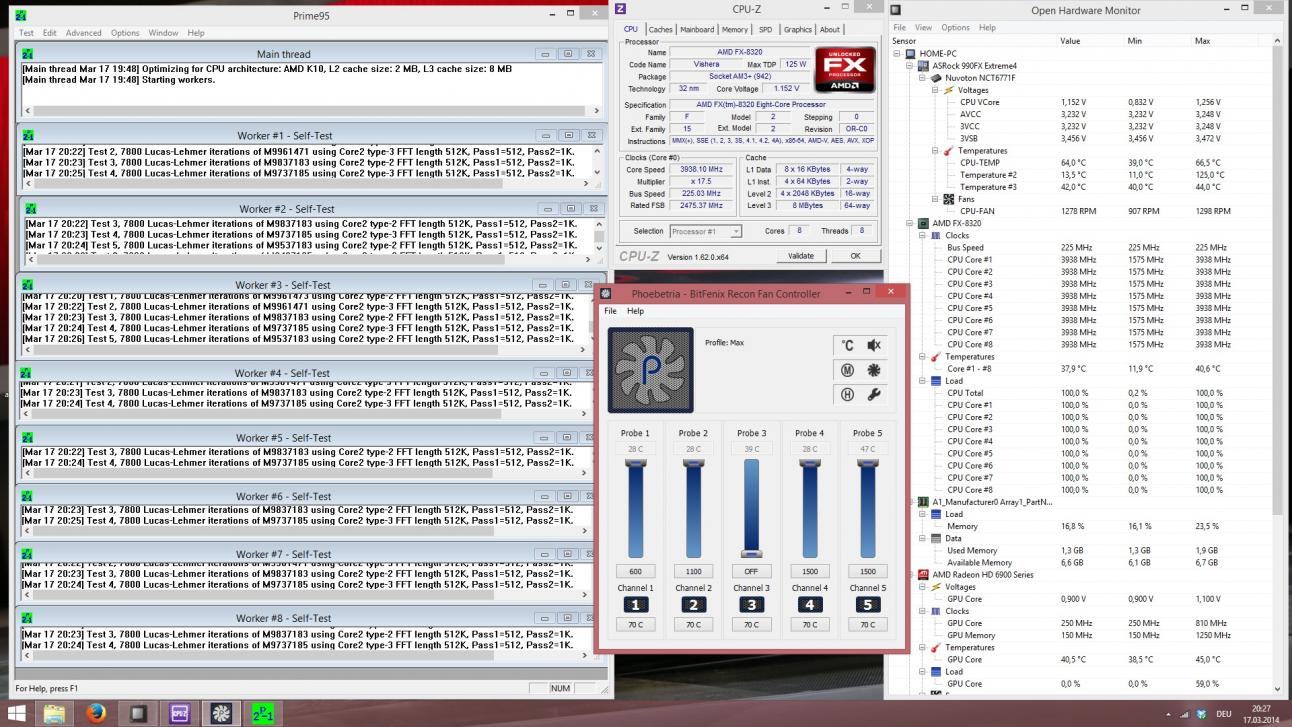Open File Explorer from the taskbar
1292x727 pixels.
(54, 713)
